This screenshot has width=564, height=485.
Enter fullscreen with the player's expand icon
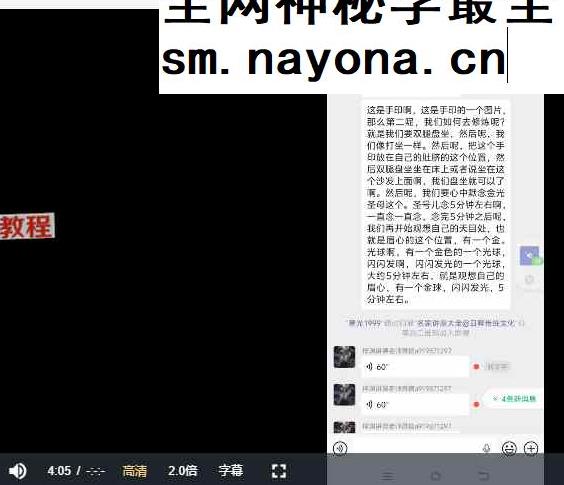(279, 471)
